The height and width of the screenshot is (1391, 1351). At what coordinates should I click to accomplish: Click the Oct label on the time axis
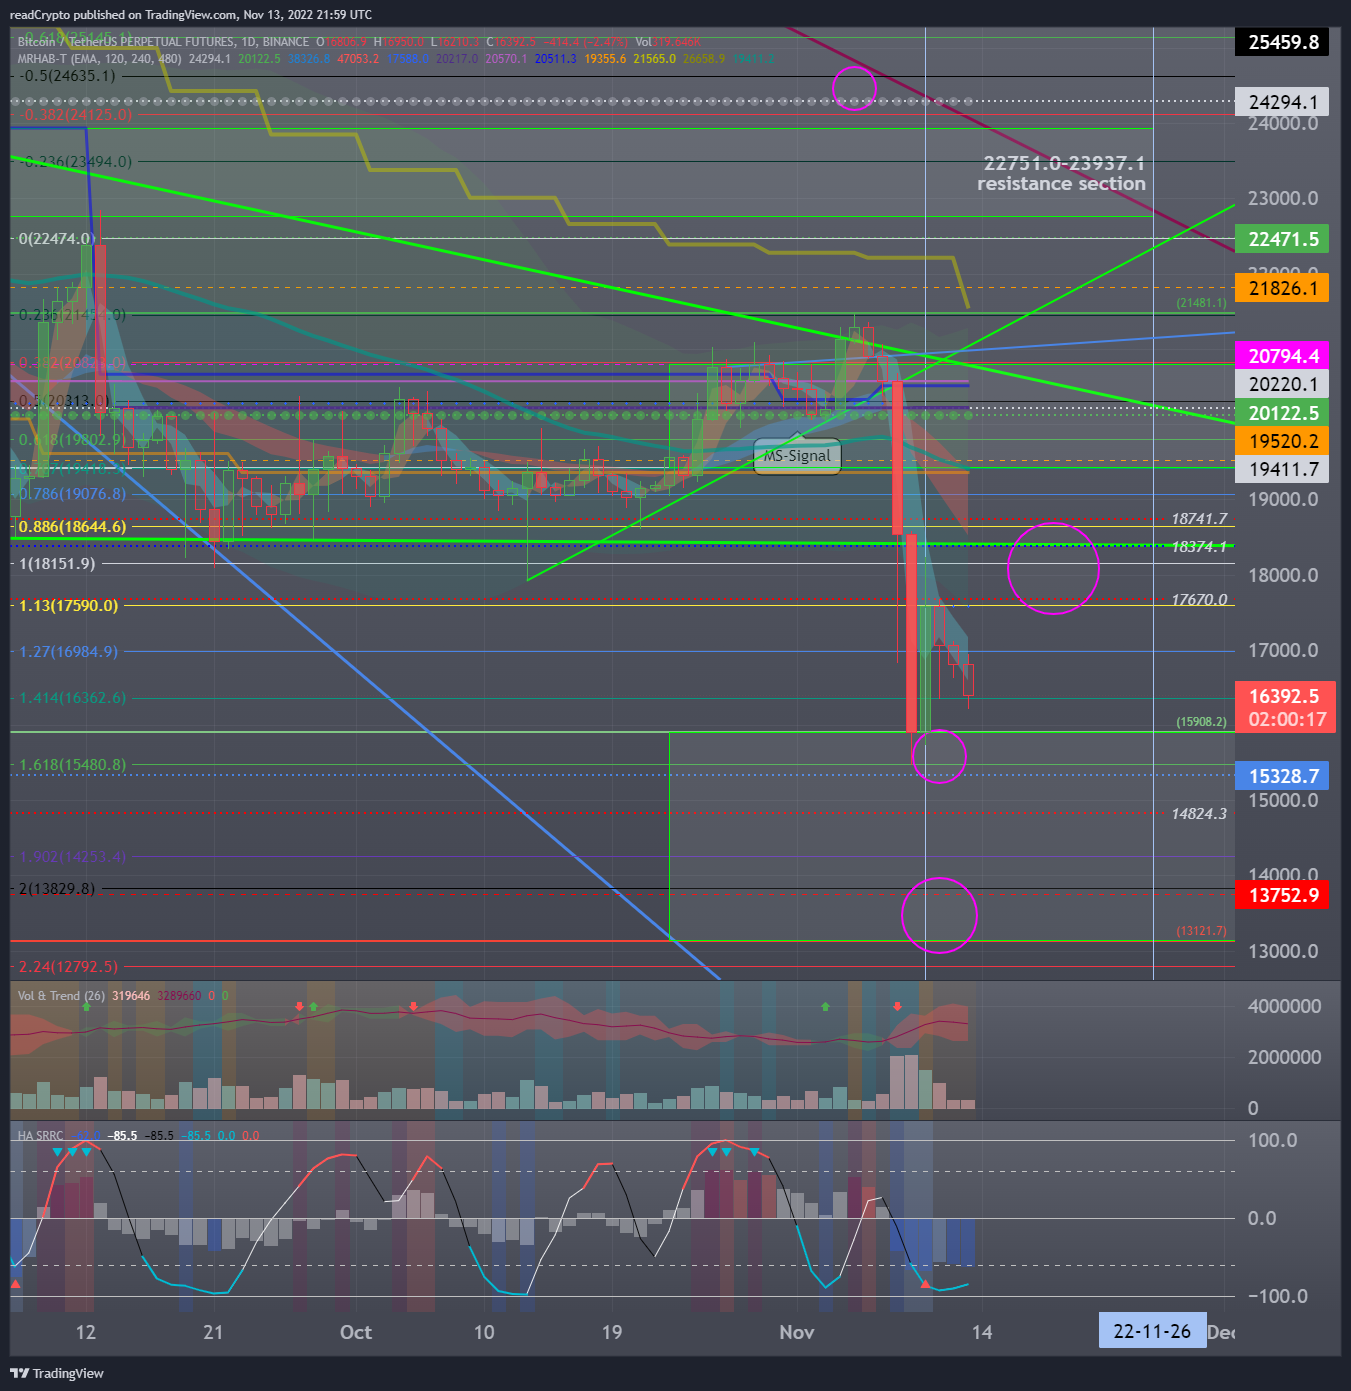coord(356,1332)
